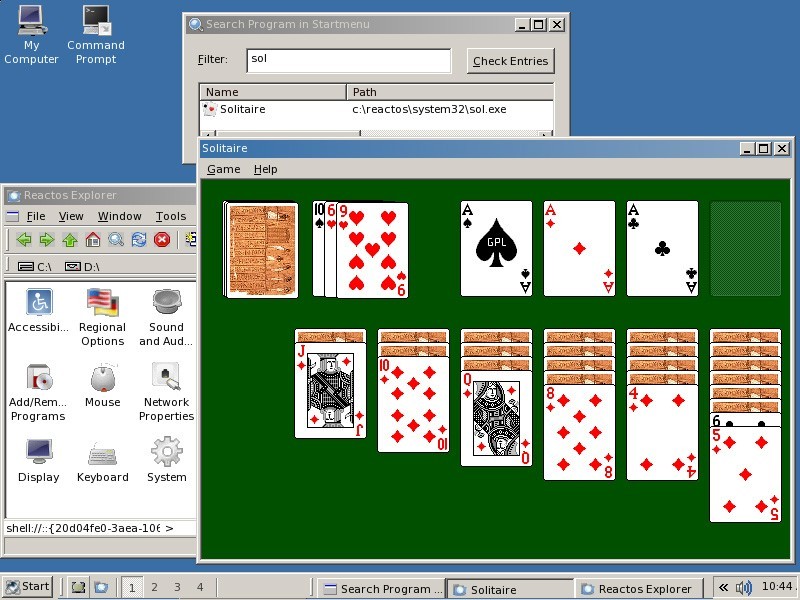Click the Path column header
Image resolution: width=800 pixels, height=600 pixels.
tap(450, 92)
